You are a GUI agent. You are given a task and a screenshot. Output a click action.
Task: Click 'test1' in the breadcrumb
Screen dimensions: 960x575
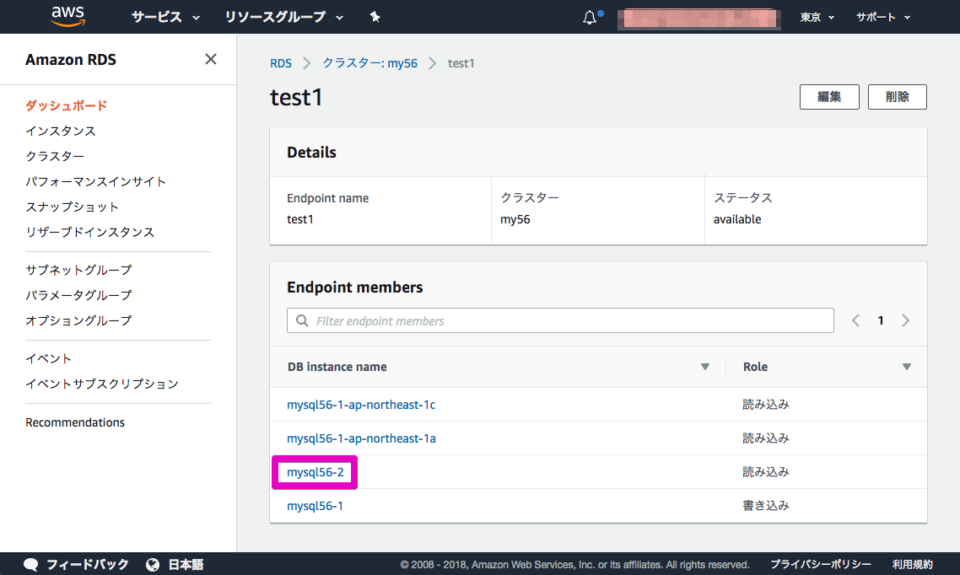461,63
